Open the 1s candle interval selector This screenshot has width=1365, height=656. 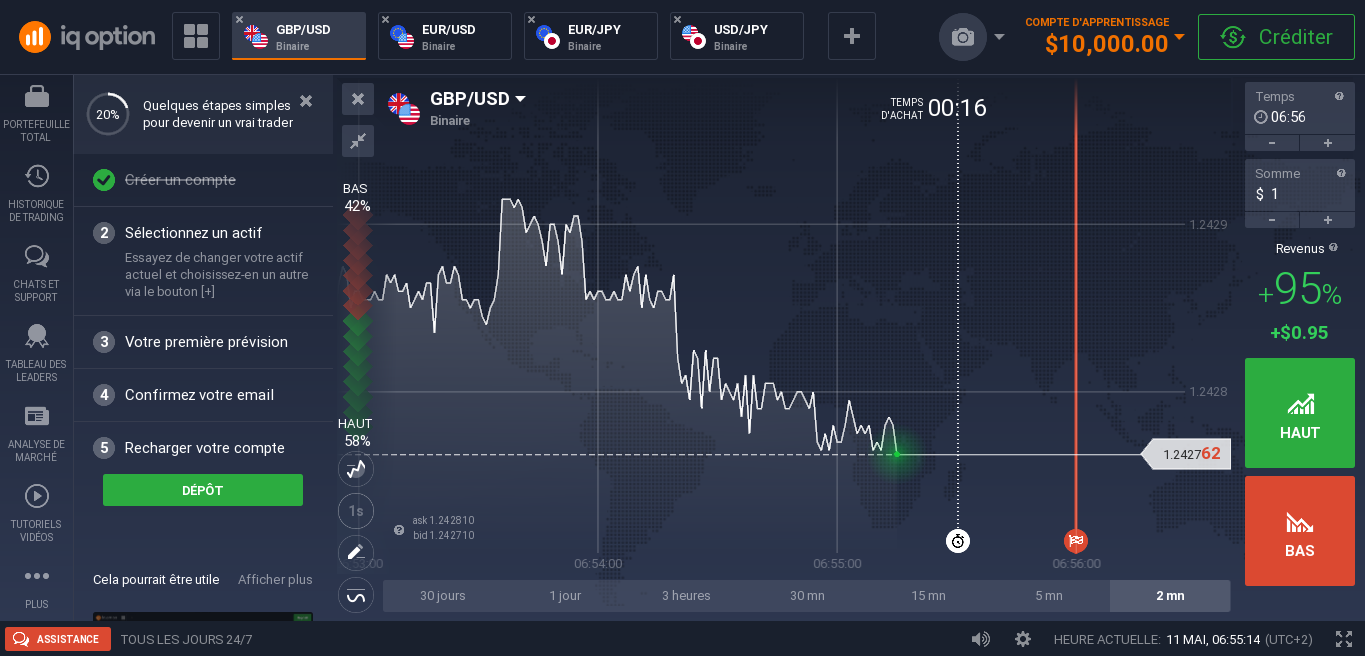[356, 511]
